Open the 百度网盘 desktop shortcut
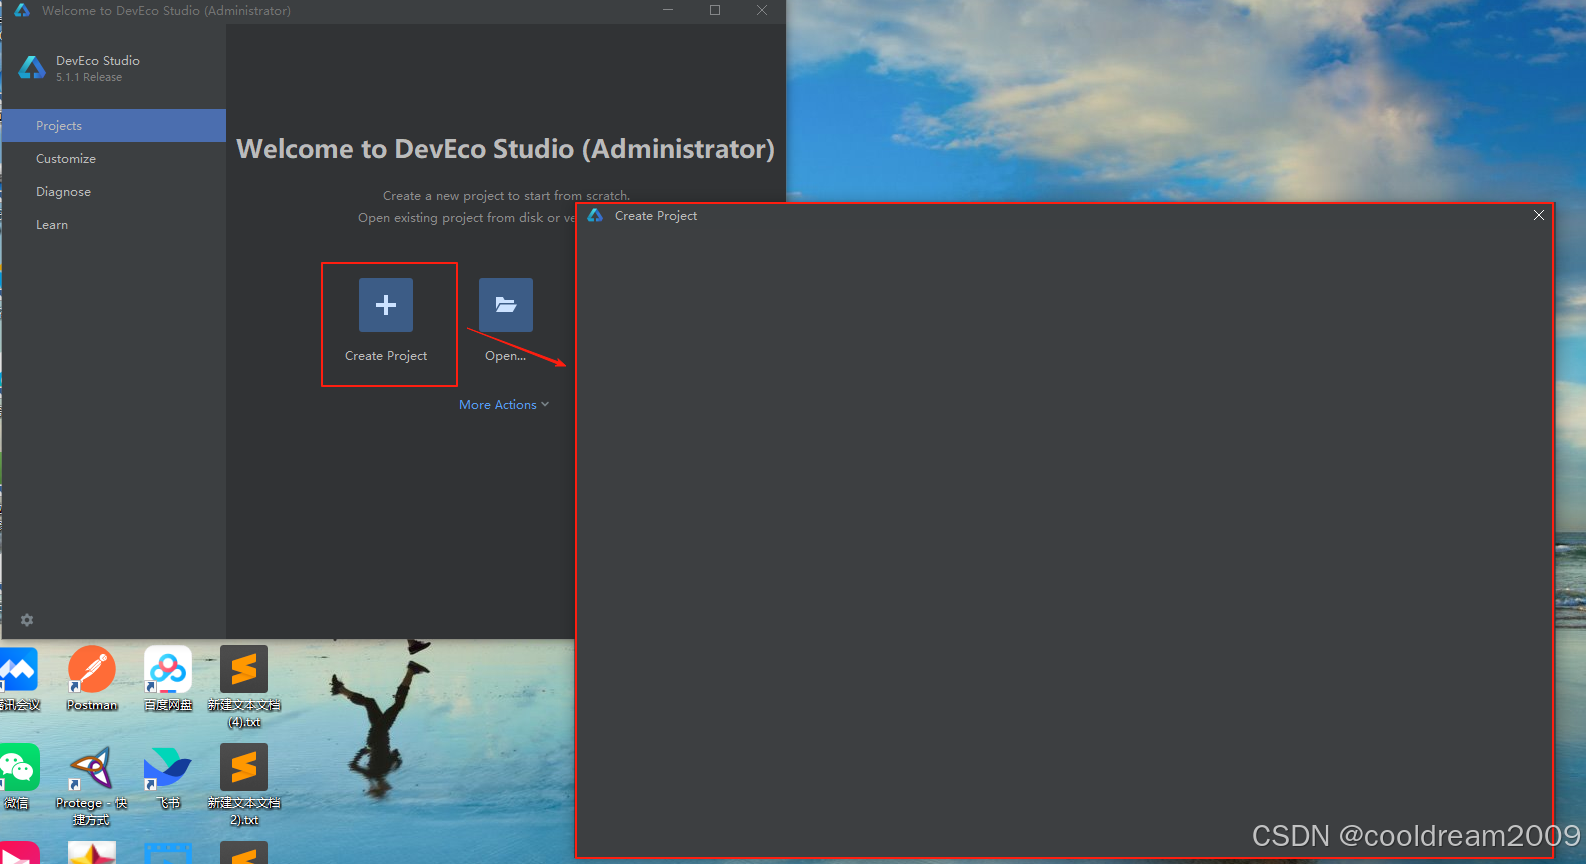The height and width of the screenshot is (864, 1586). pyautogui.click(x=168, y=678)
